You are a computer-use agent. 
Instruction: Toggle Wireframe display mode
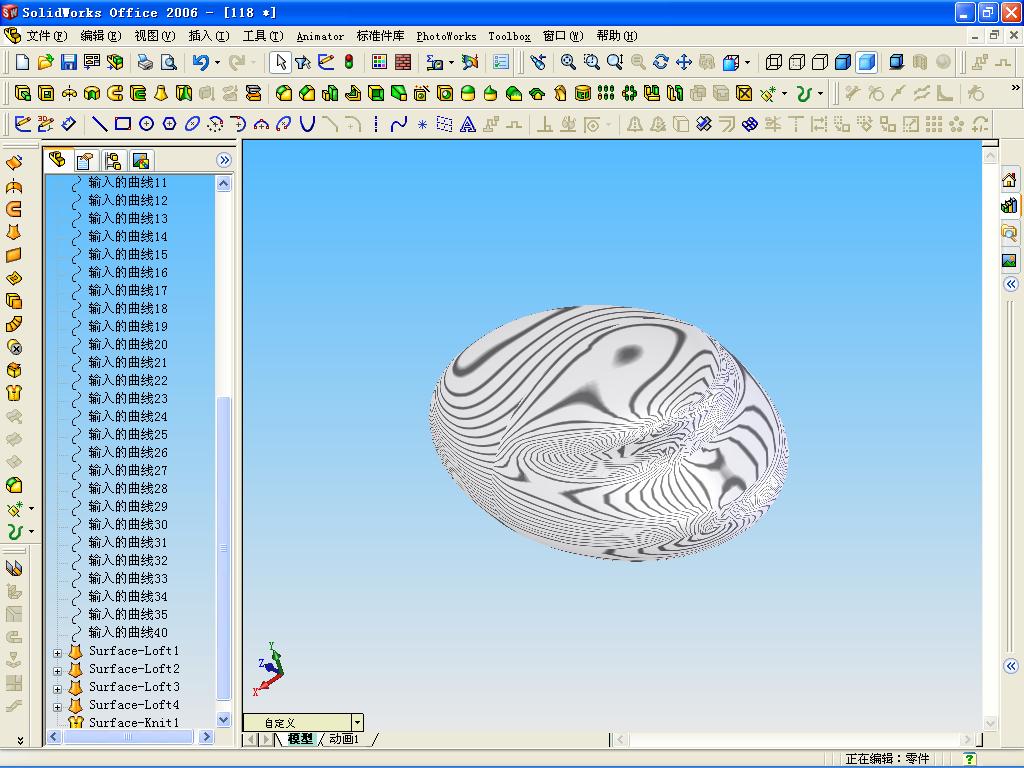(774, 62)
